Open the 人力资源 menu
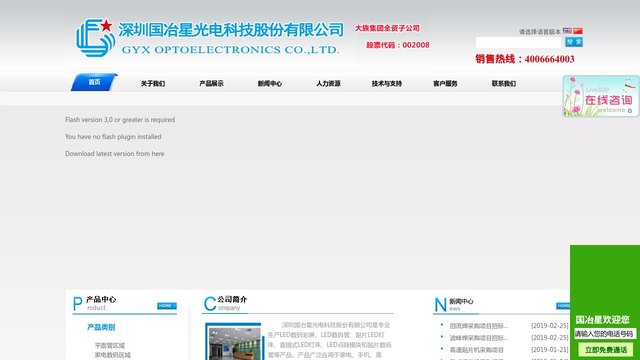Viewport: 640px width, 360px height. pyautogui.click(x=328, y=84)
